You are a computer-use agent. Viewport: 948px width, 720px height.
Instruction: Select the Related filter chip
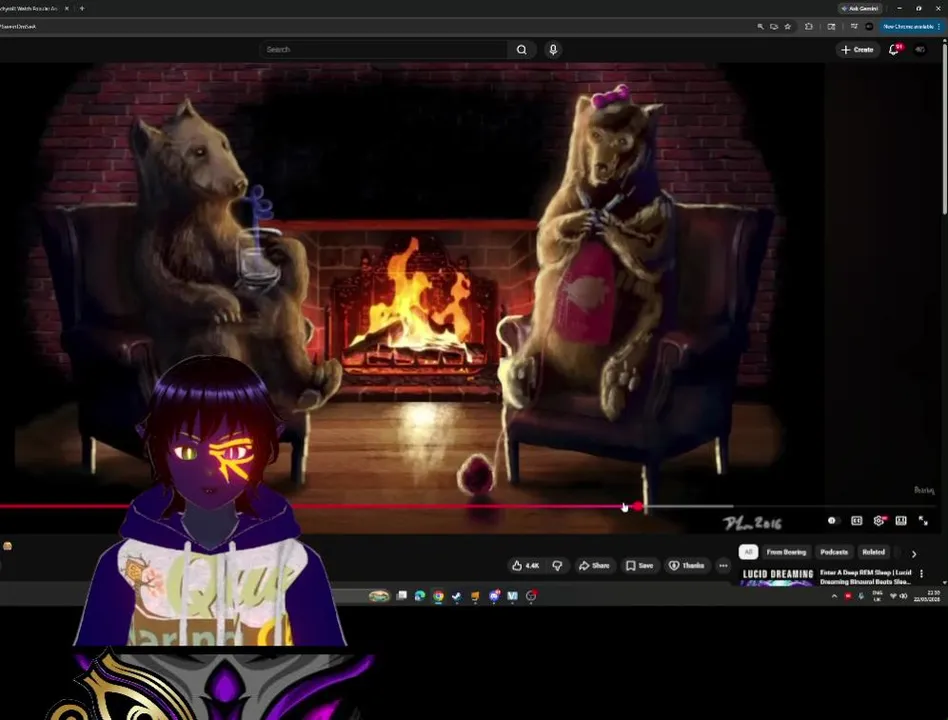pyautogui.click(x=873, y=552)
